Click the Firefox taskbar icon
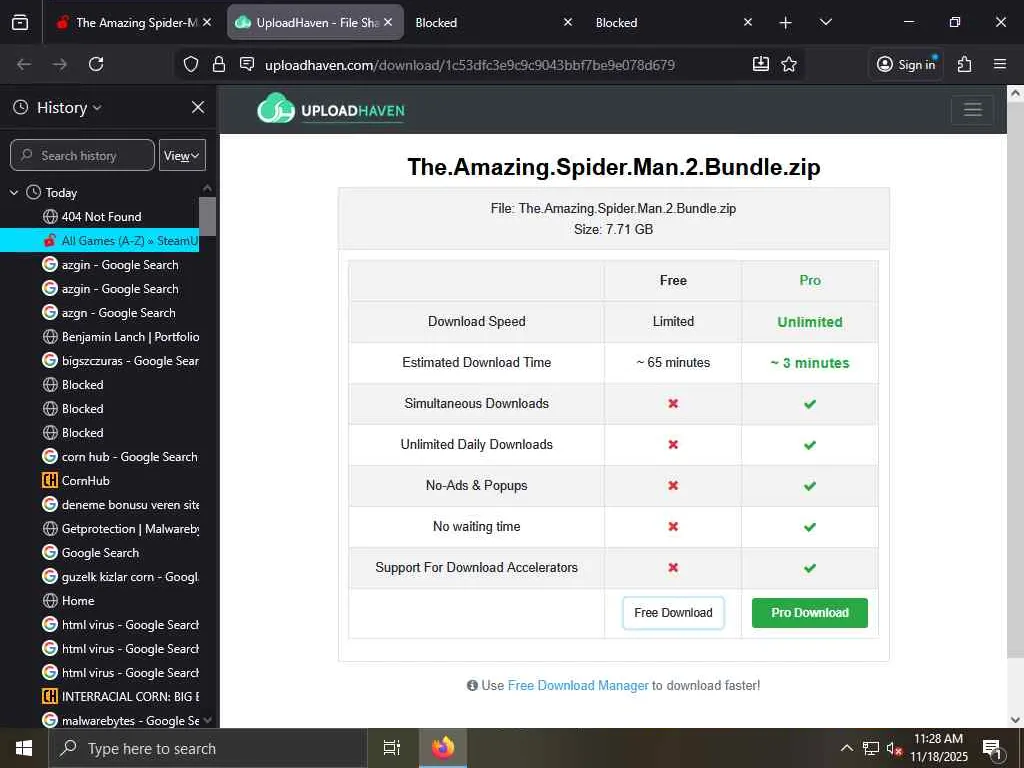 coord(443,748)
